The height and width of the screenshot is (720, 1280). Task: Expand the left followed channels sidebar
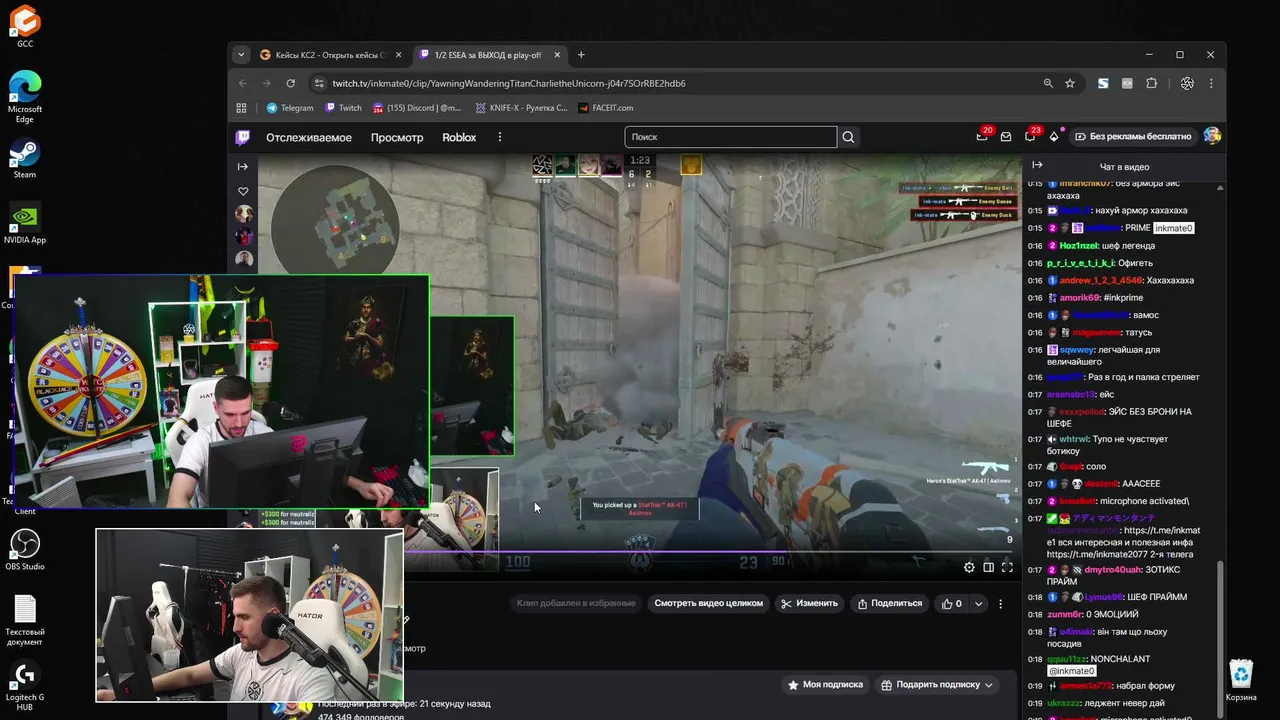tap(242, 166)
